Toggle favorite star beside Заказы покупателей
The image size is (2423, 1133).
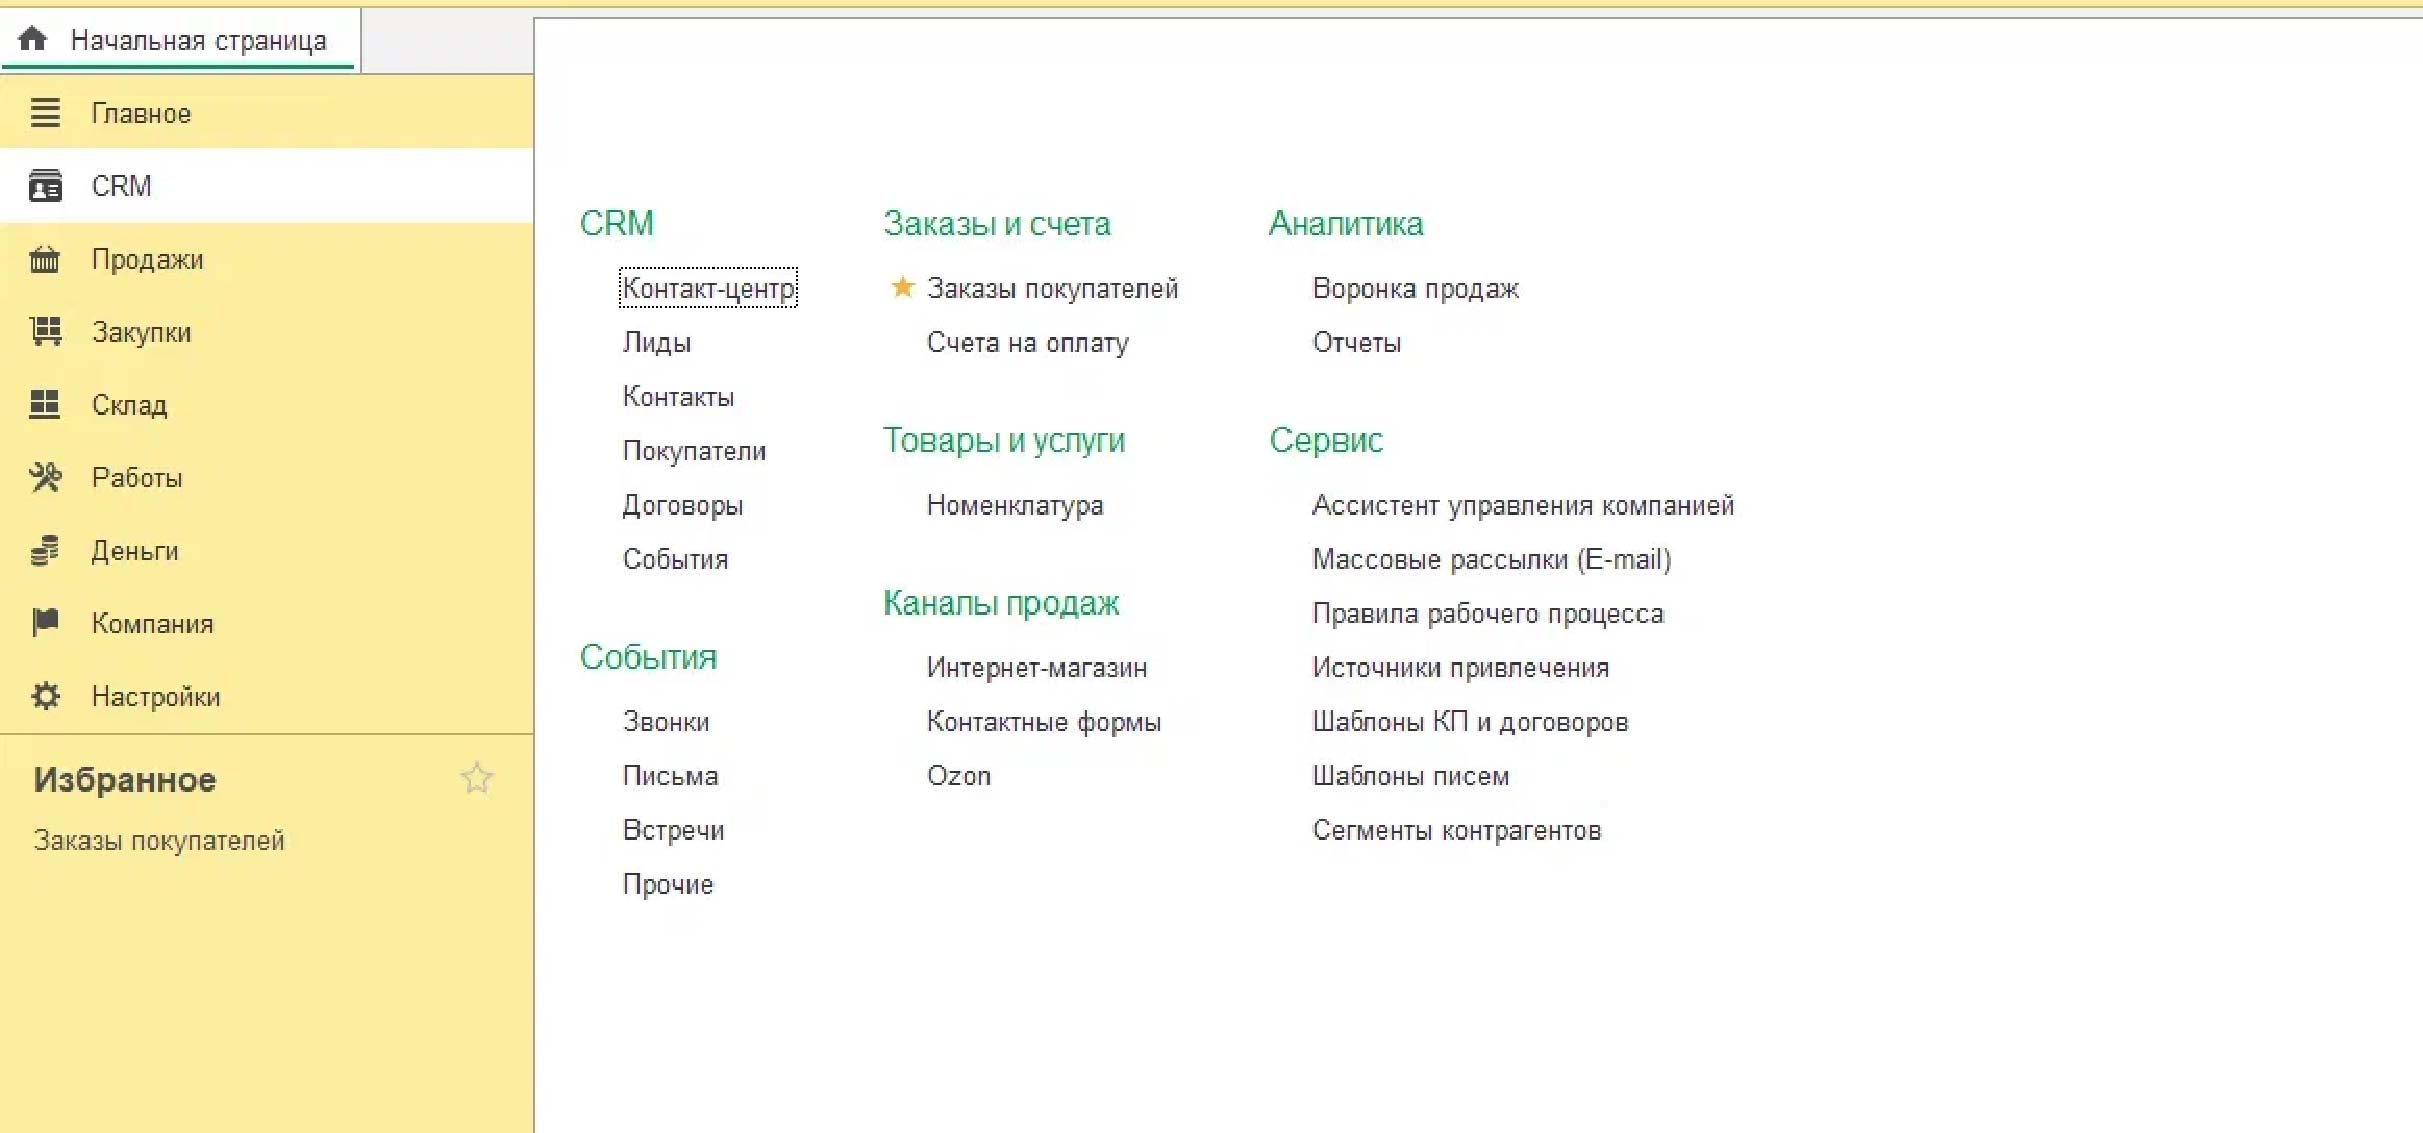pyautogui.click(x=902, y=288)
